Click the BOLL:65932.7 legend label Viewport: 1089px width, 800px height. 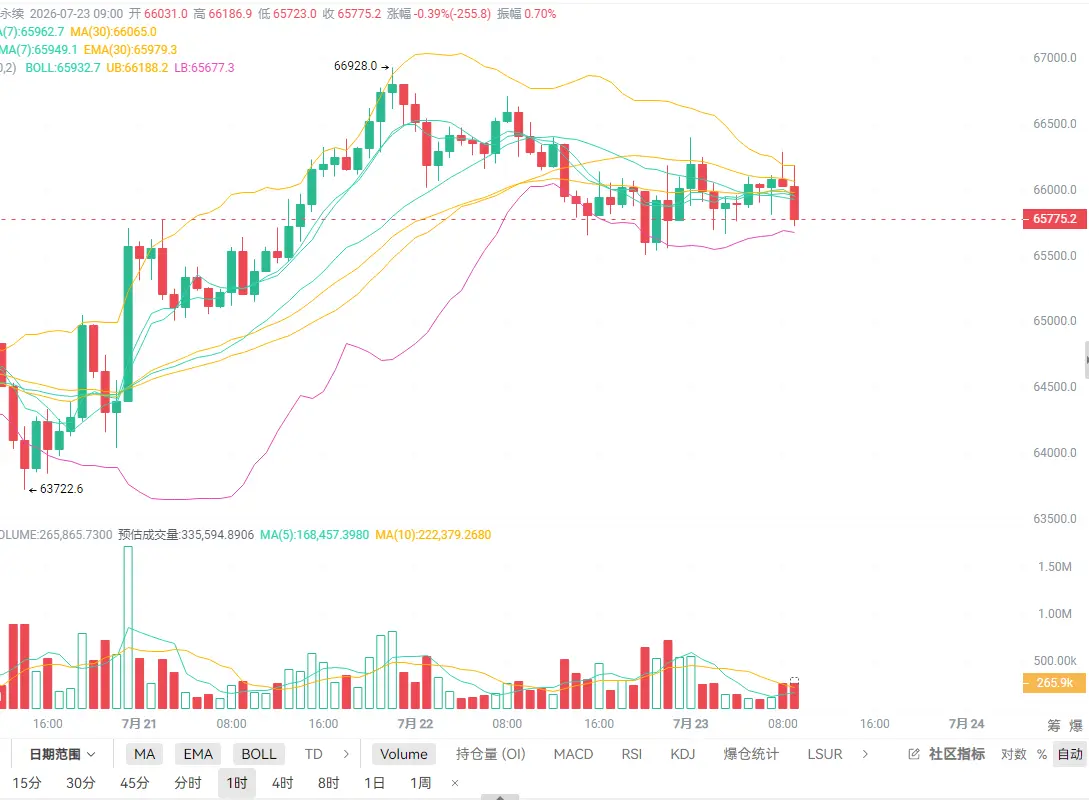[x=63, y=68]
